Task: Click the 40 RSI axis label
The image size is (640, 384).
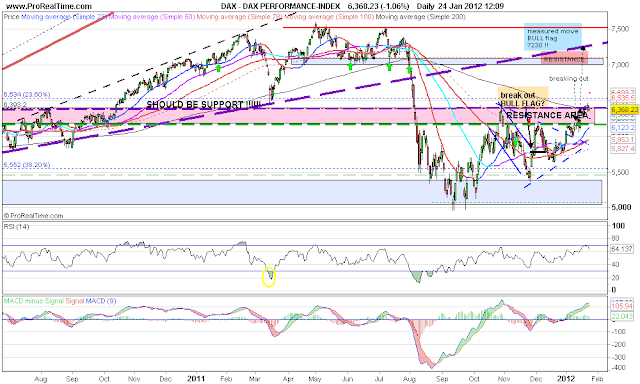Action: coord(617,264)
